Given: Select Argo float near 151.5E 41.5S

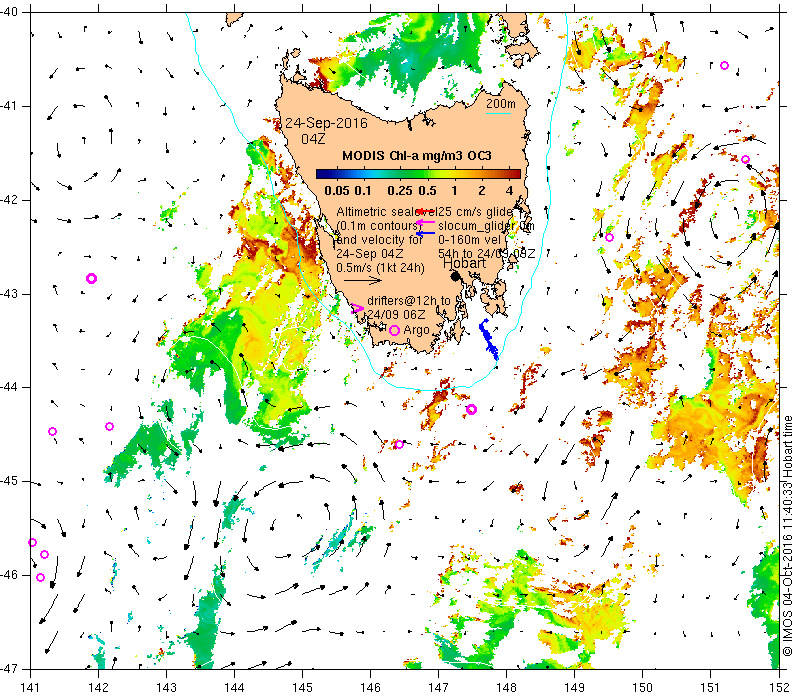Looking at the screenshot, I should (745, 159).
